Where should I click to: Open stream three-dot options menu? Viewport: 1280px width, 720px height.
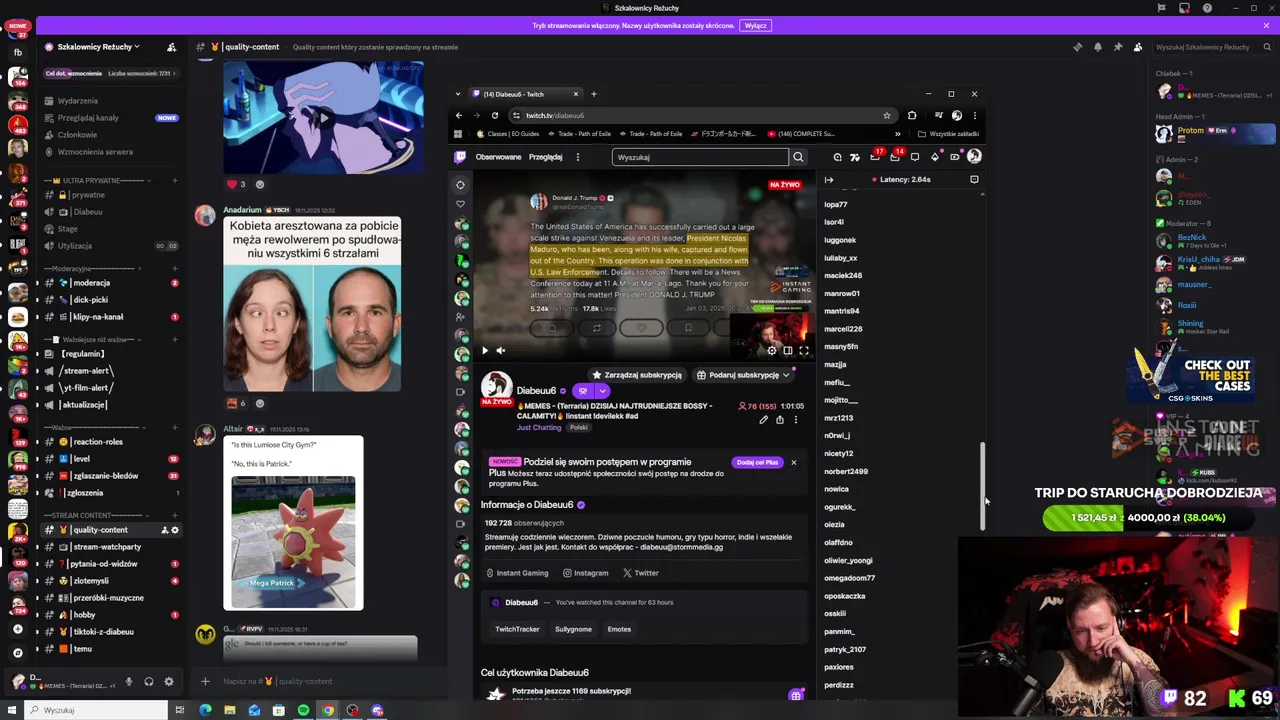point(796,420)
